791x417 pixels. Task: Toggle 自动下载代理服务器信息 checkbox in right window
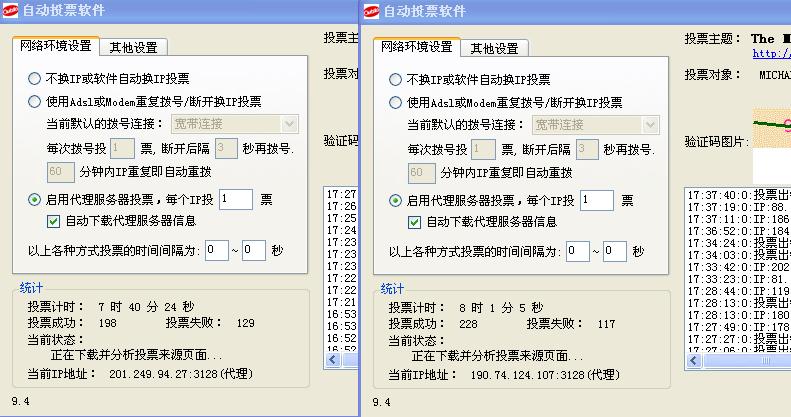point(415,222)
